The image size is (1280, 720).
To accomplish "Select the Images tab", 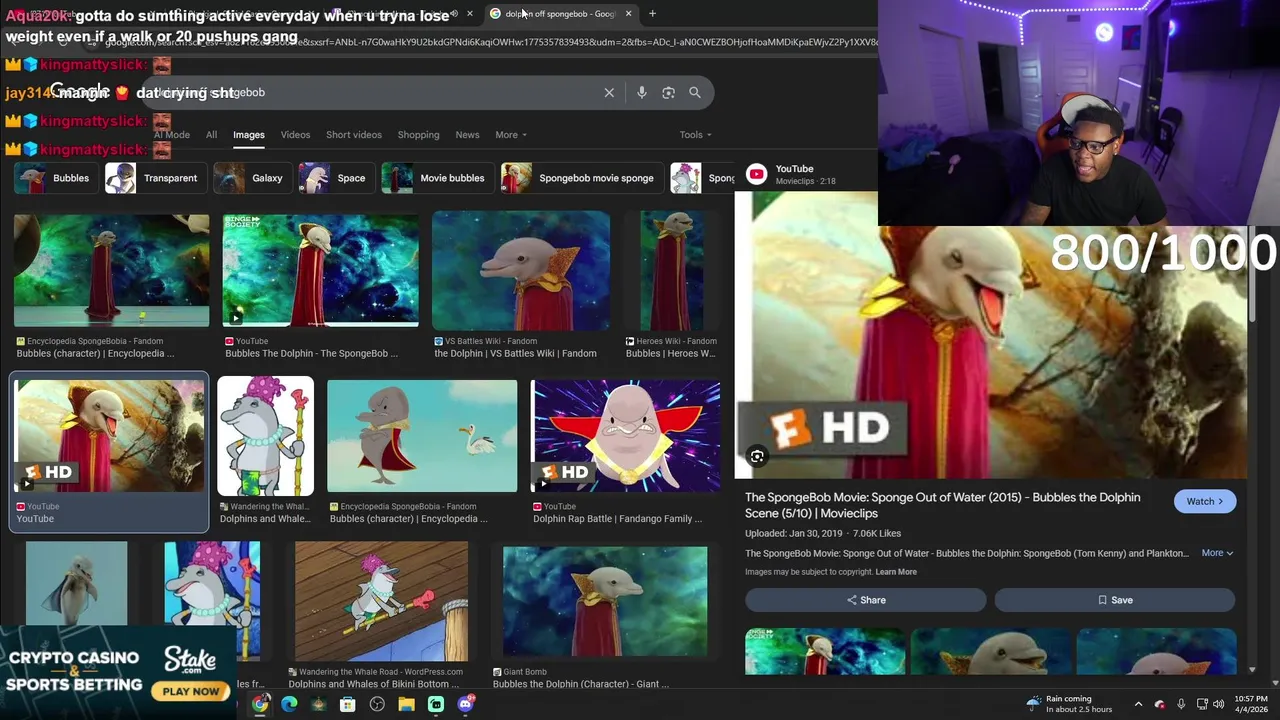I will pos(249,134).
